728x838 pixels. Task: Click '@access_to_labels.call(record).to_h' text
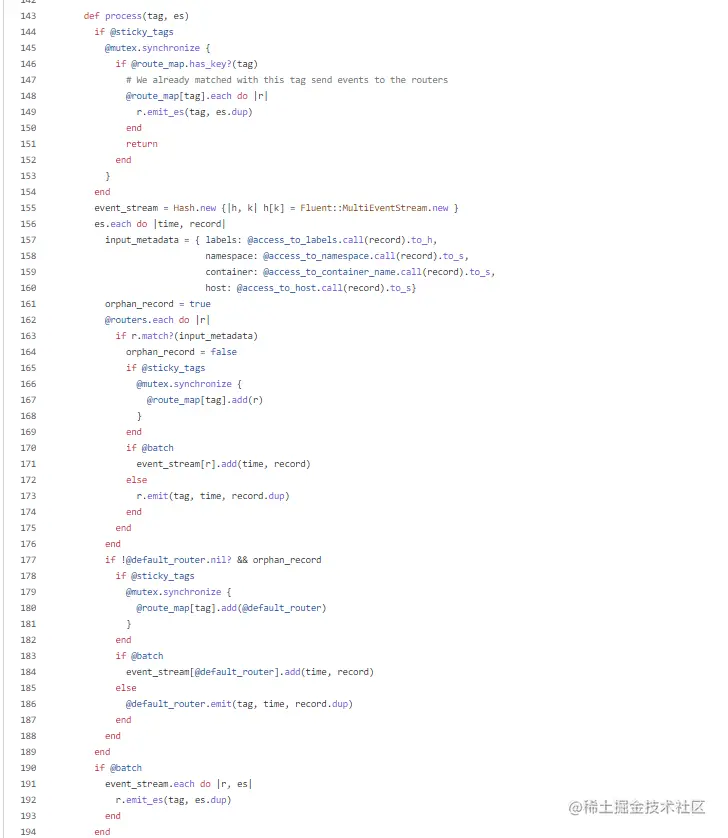[x=342, y=240]
